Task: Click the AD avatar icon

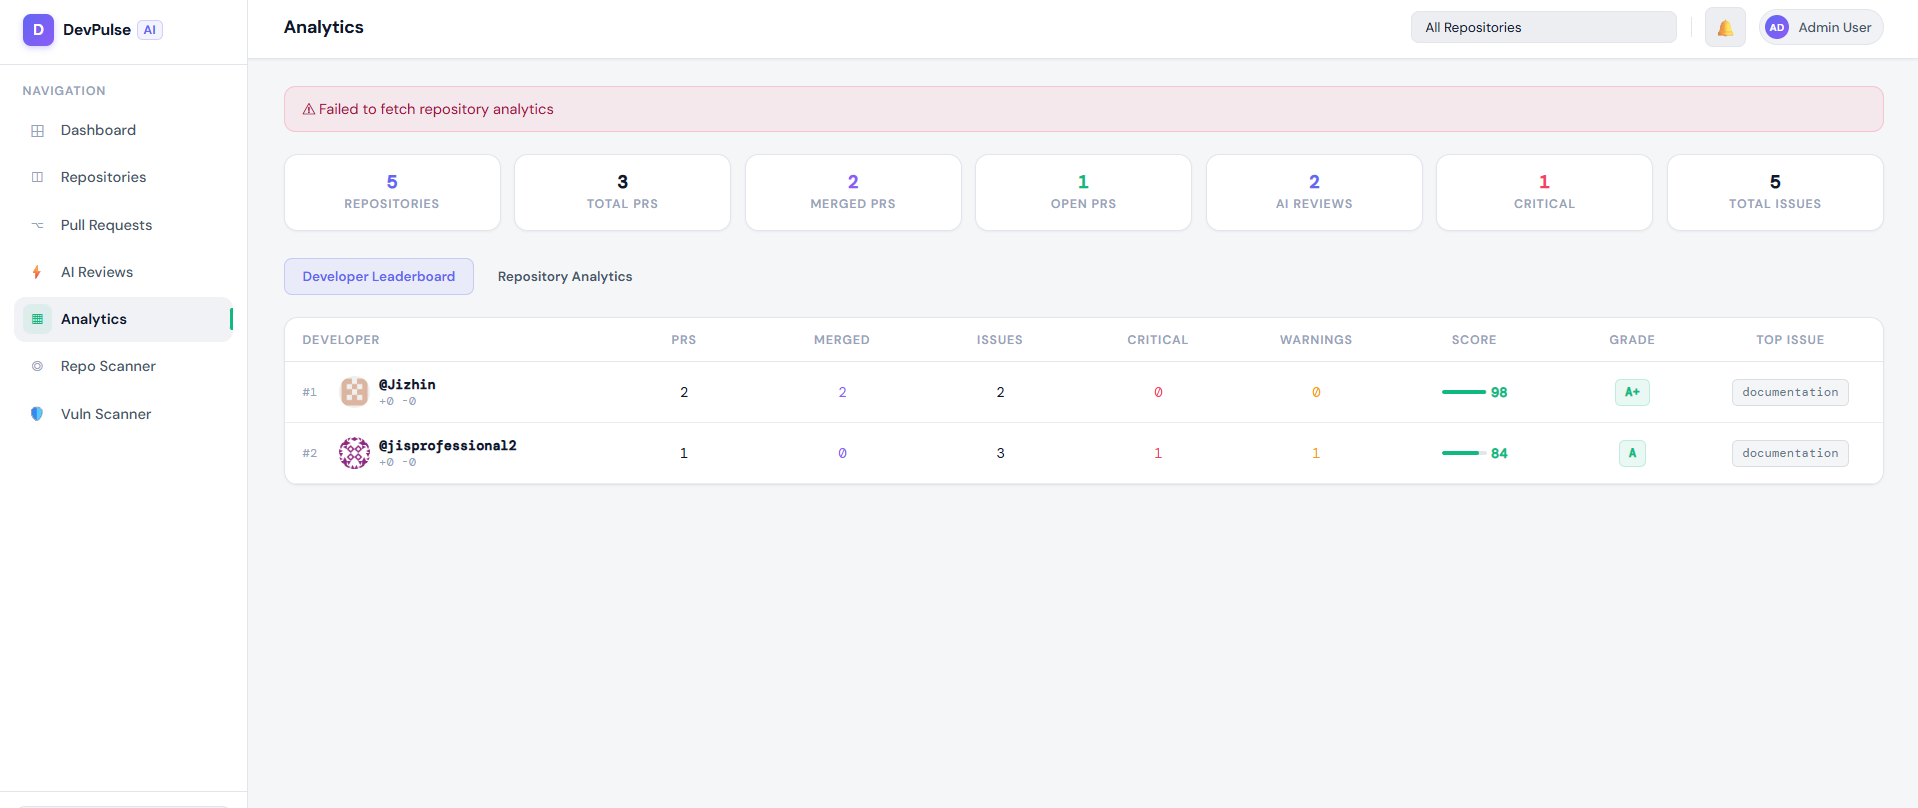Action: pyautogui.click(x=1777, y=28)
